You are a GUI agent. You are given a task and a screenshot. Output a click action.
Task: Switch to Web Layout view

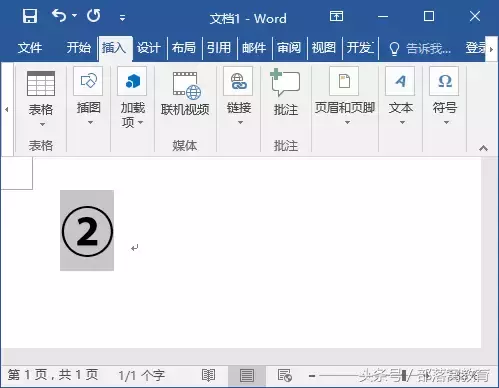tap(285, 375)
